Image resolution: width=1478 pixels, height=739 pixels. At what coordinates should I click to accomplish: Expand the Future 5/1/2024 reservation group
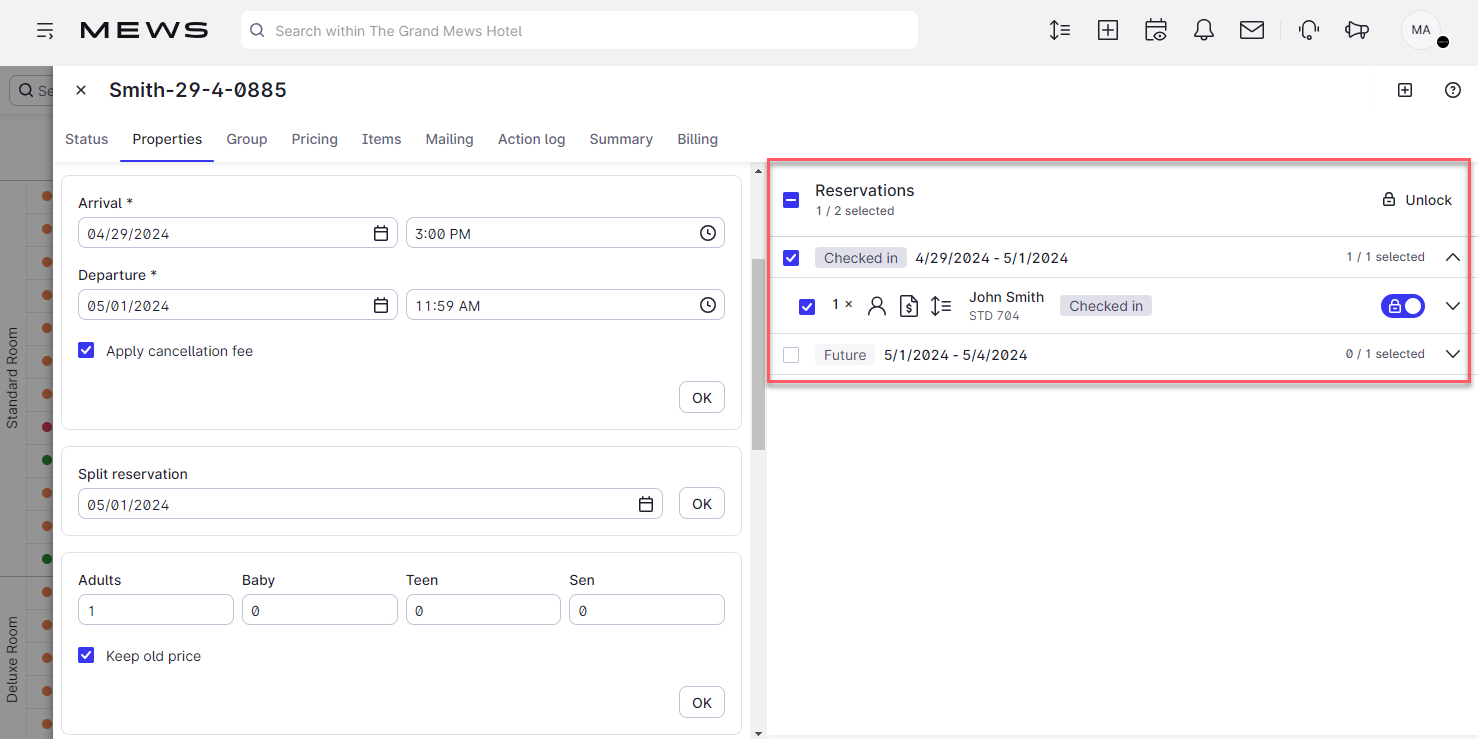[1453, 354]
